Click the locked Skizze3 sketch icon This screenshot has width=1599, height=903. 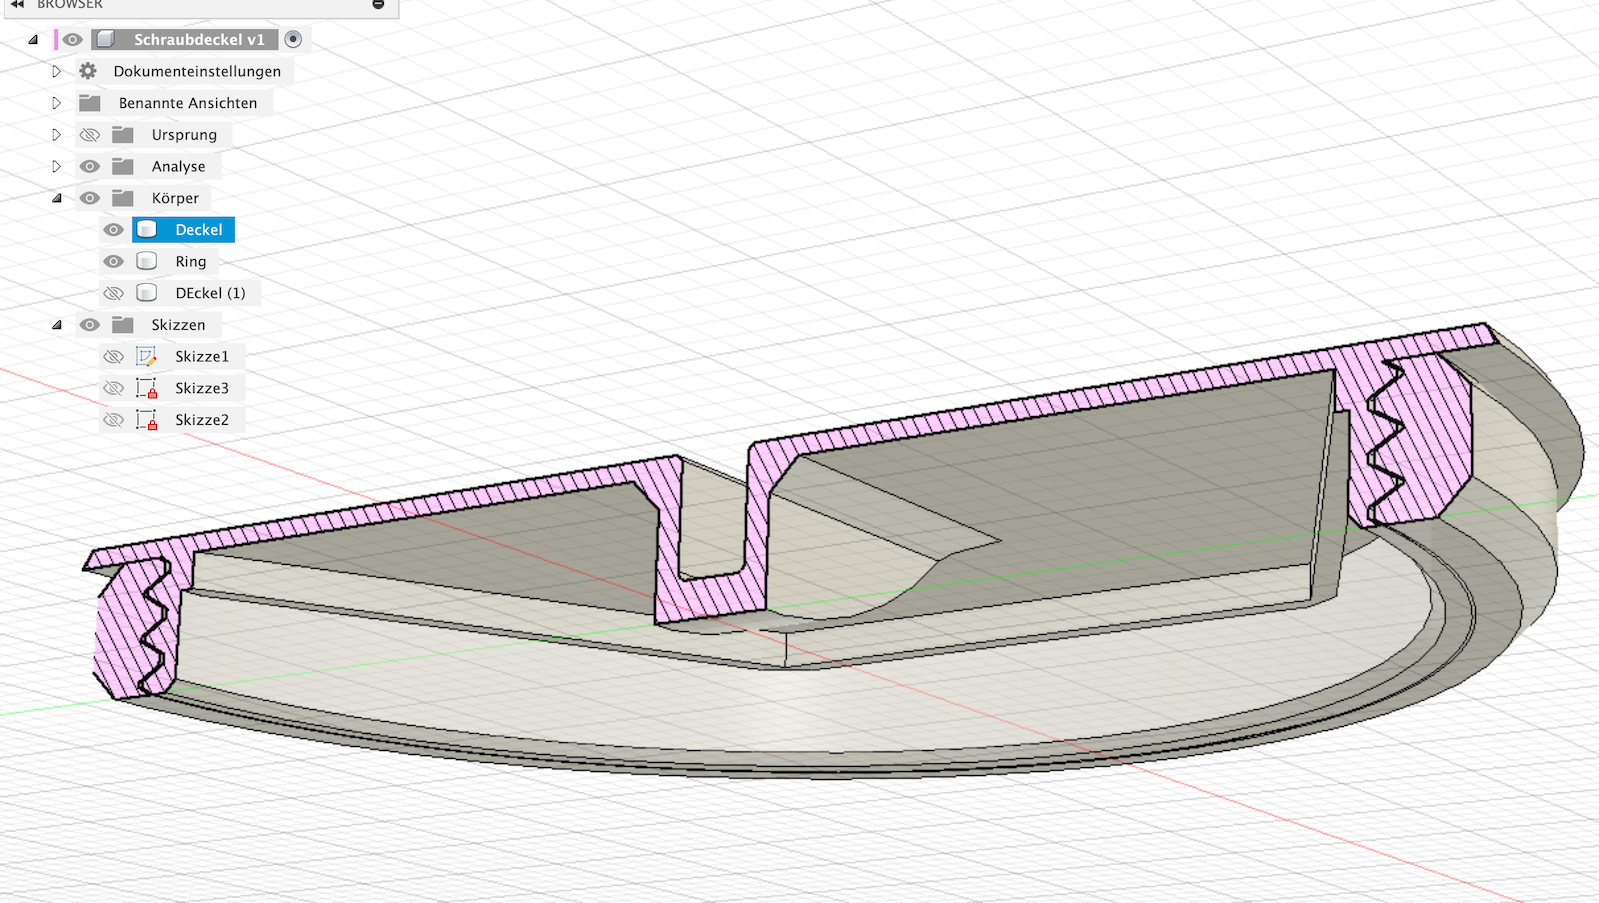point(147,388)
